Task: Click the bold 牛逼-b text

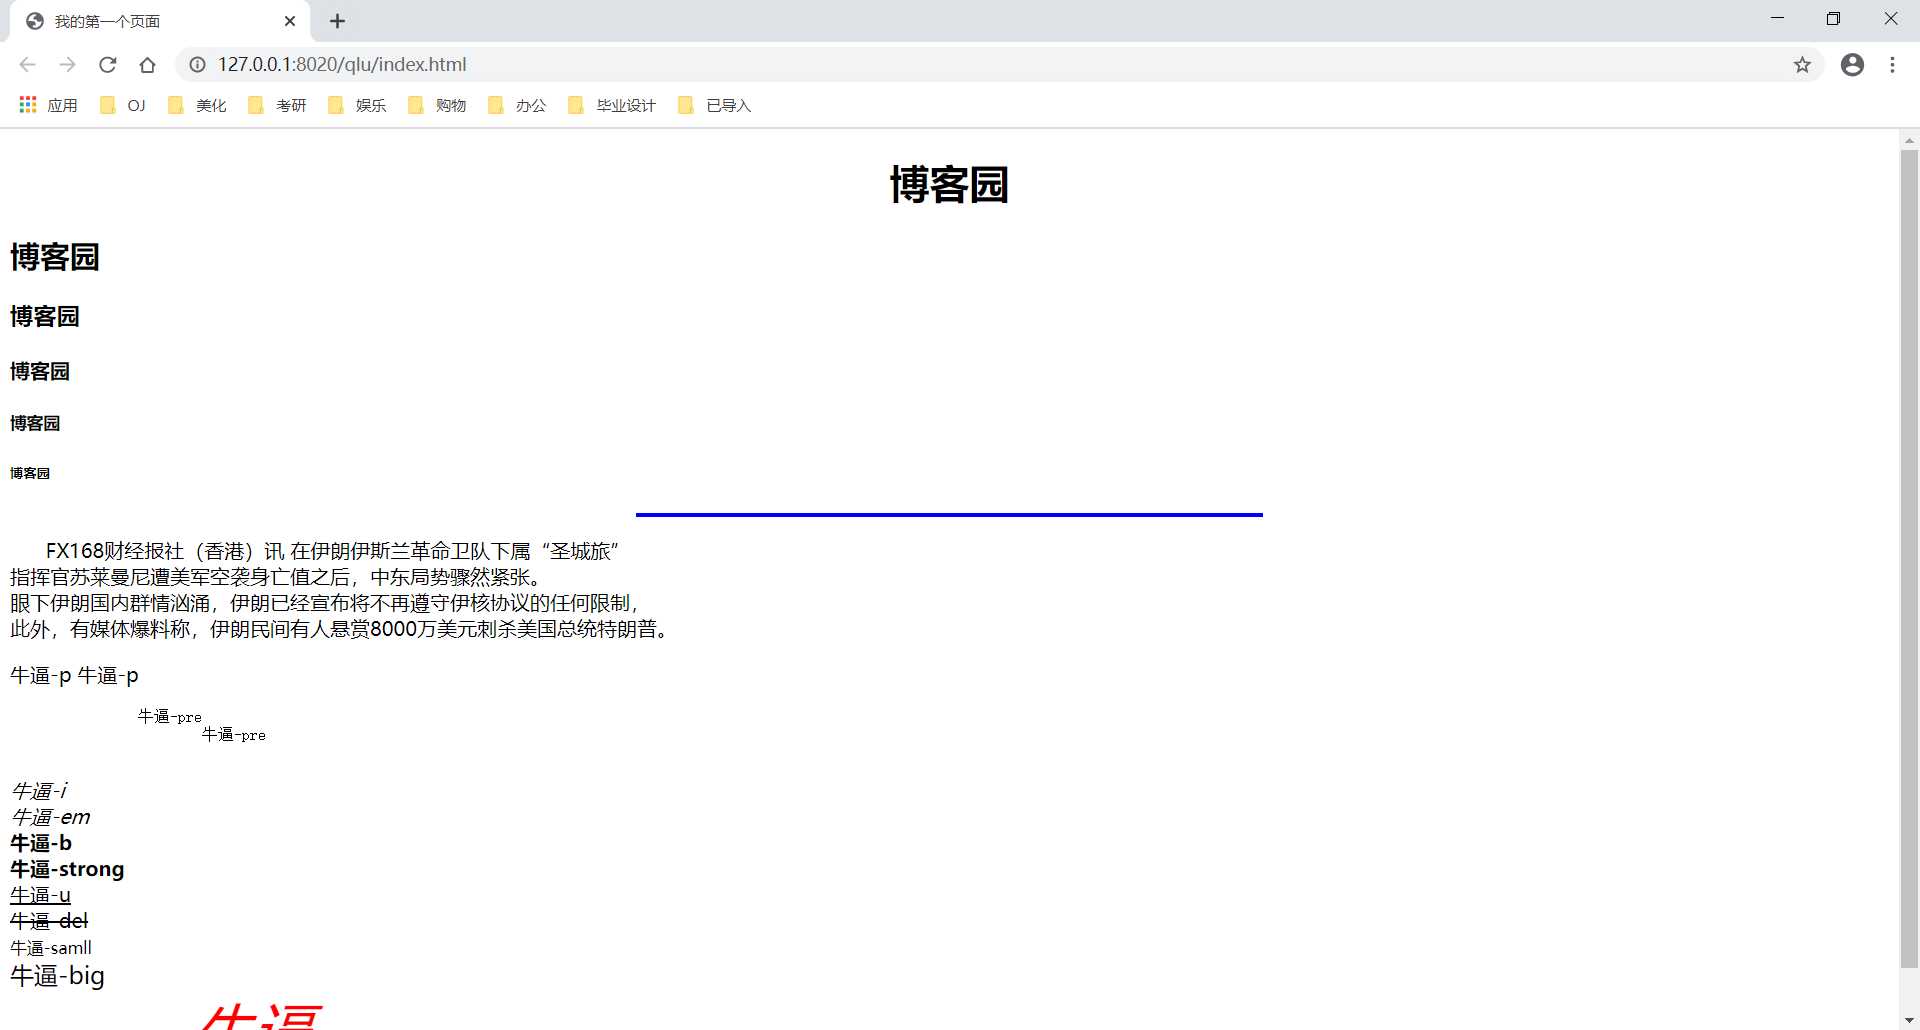Action: [41, 843]
